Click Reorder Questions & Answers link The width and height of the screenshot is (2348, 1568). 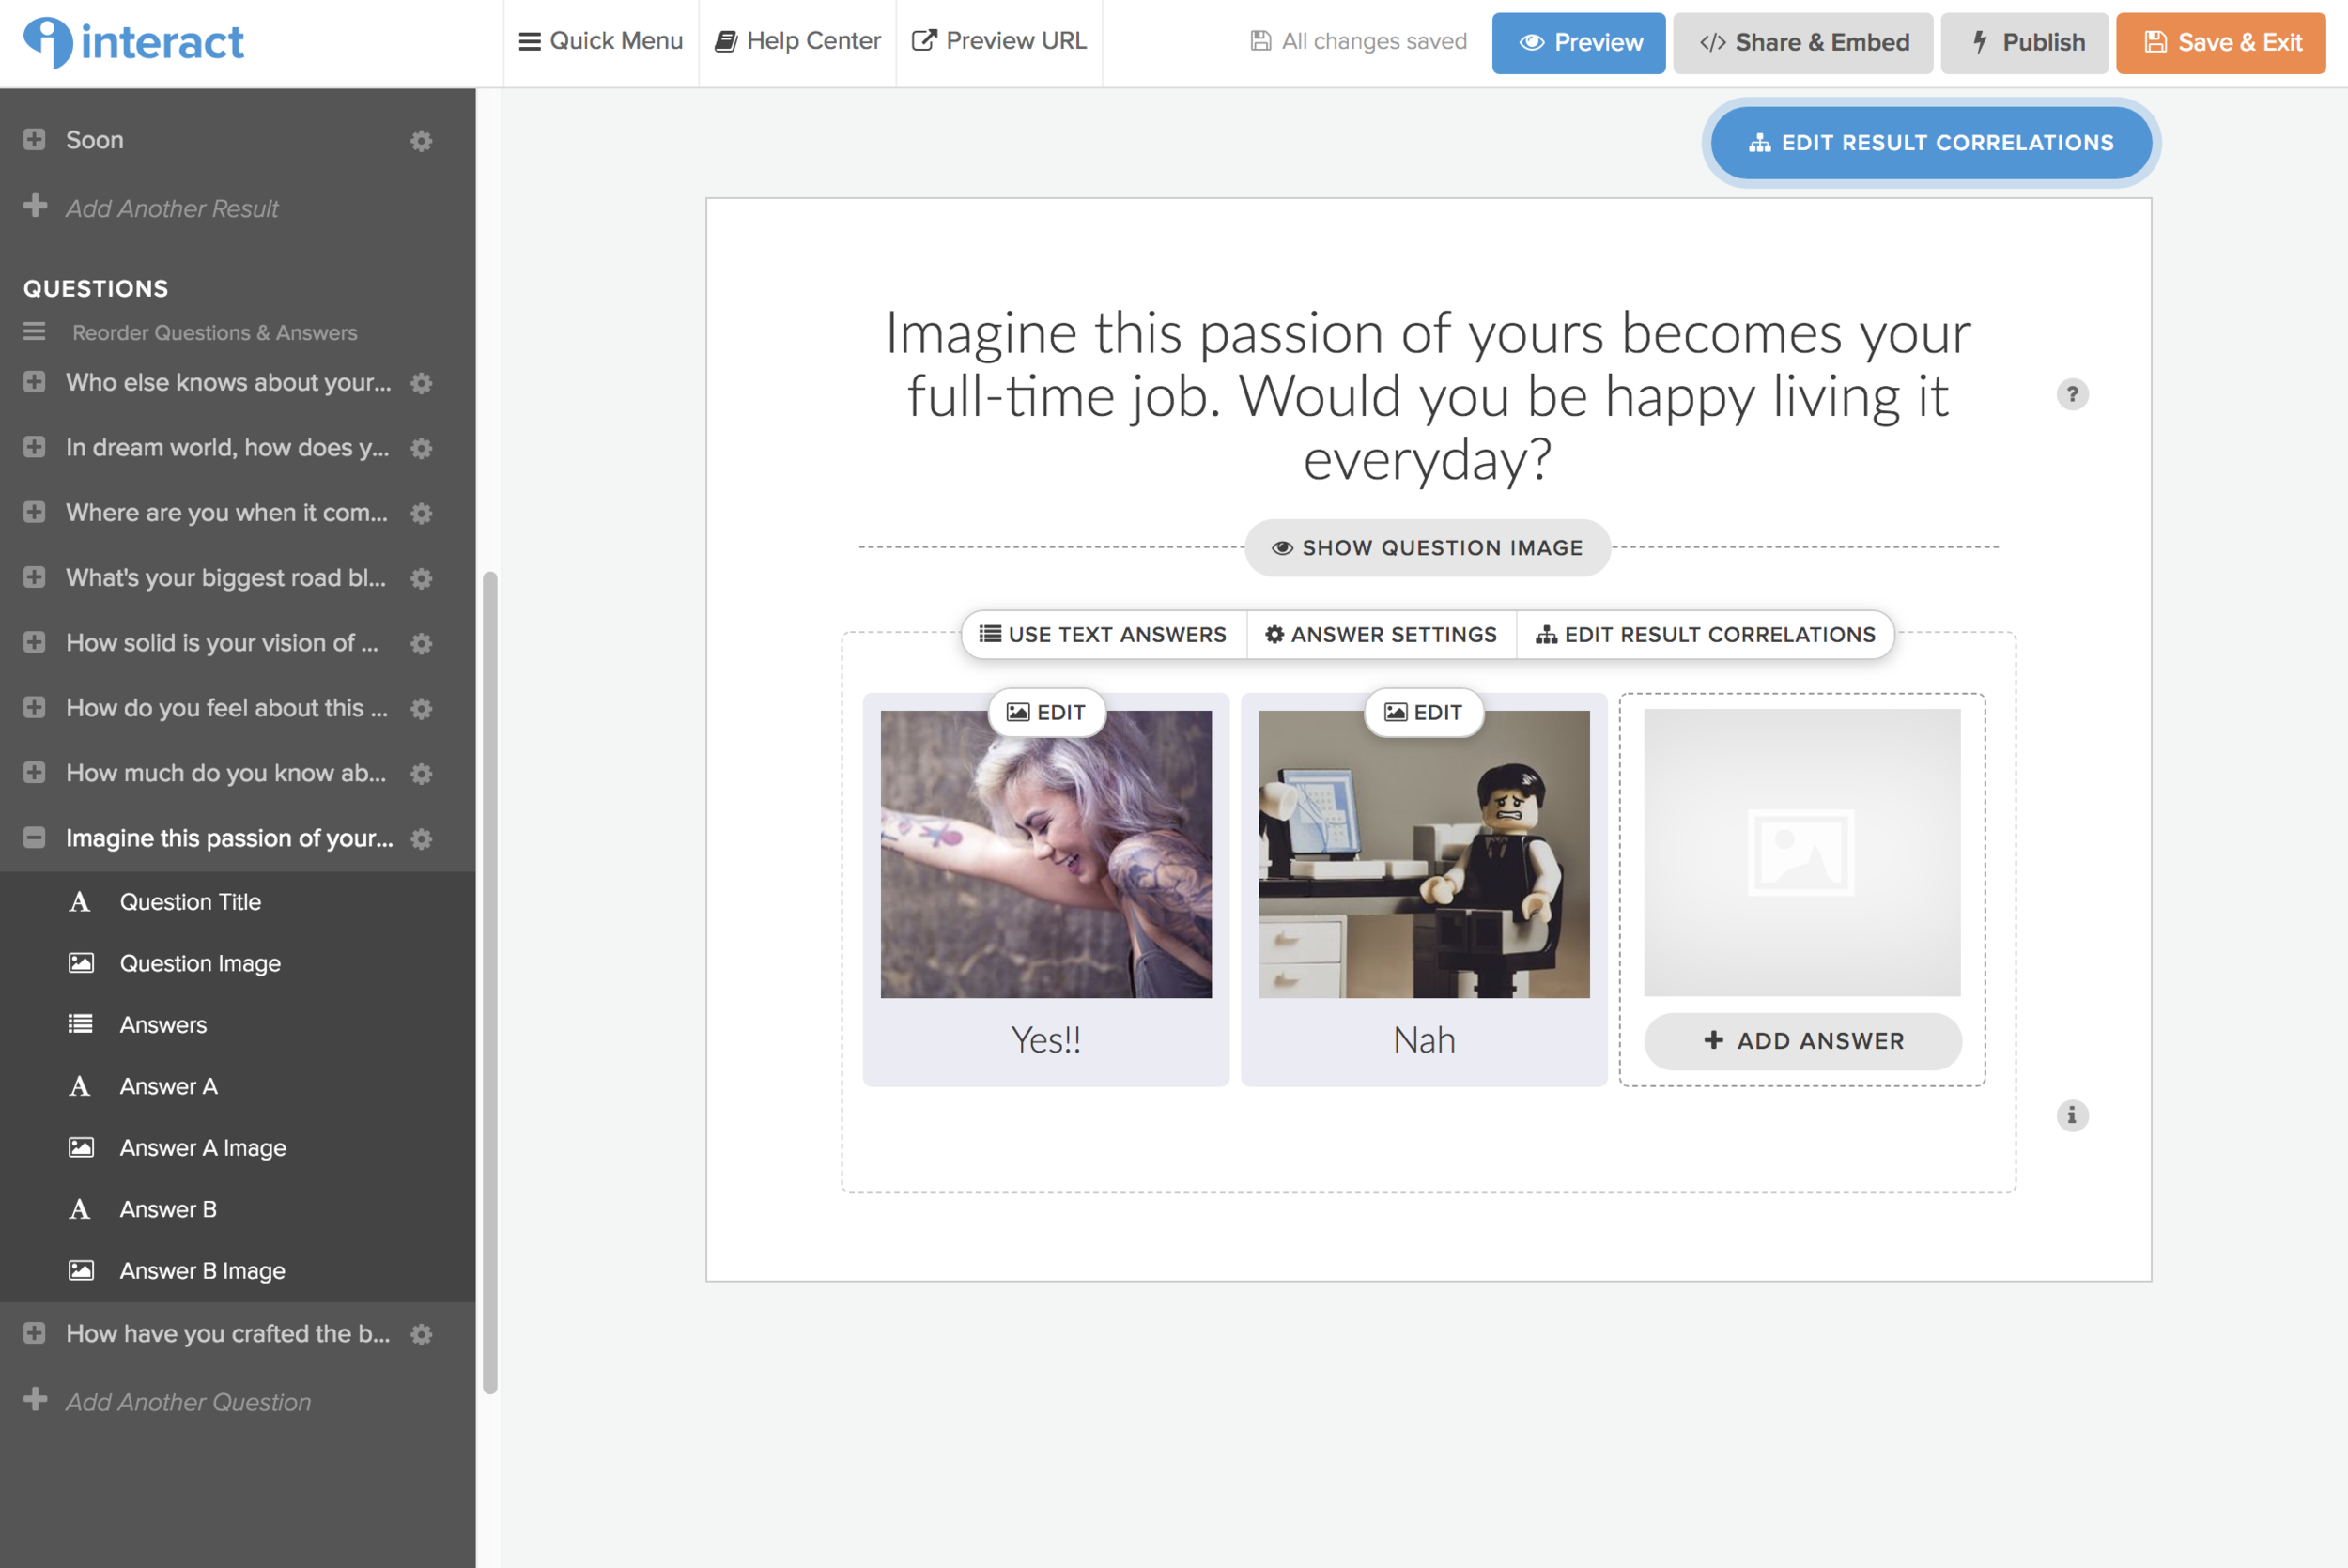click(215, 333)
